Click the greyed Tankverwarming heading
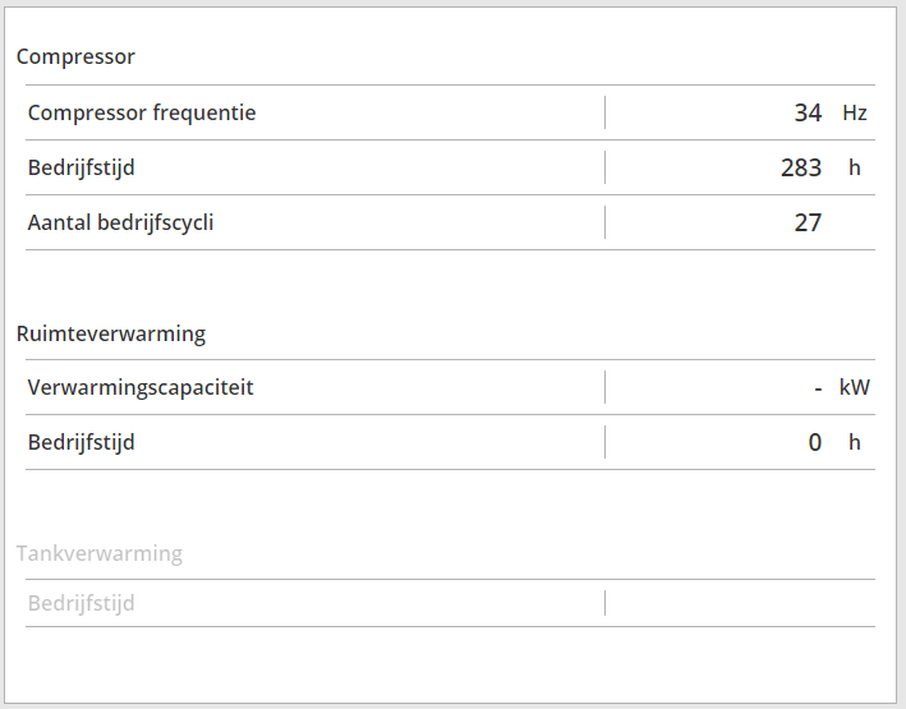Viewport: 906px width, 709px height. coord(99,554)
